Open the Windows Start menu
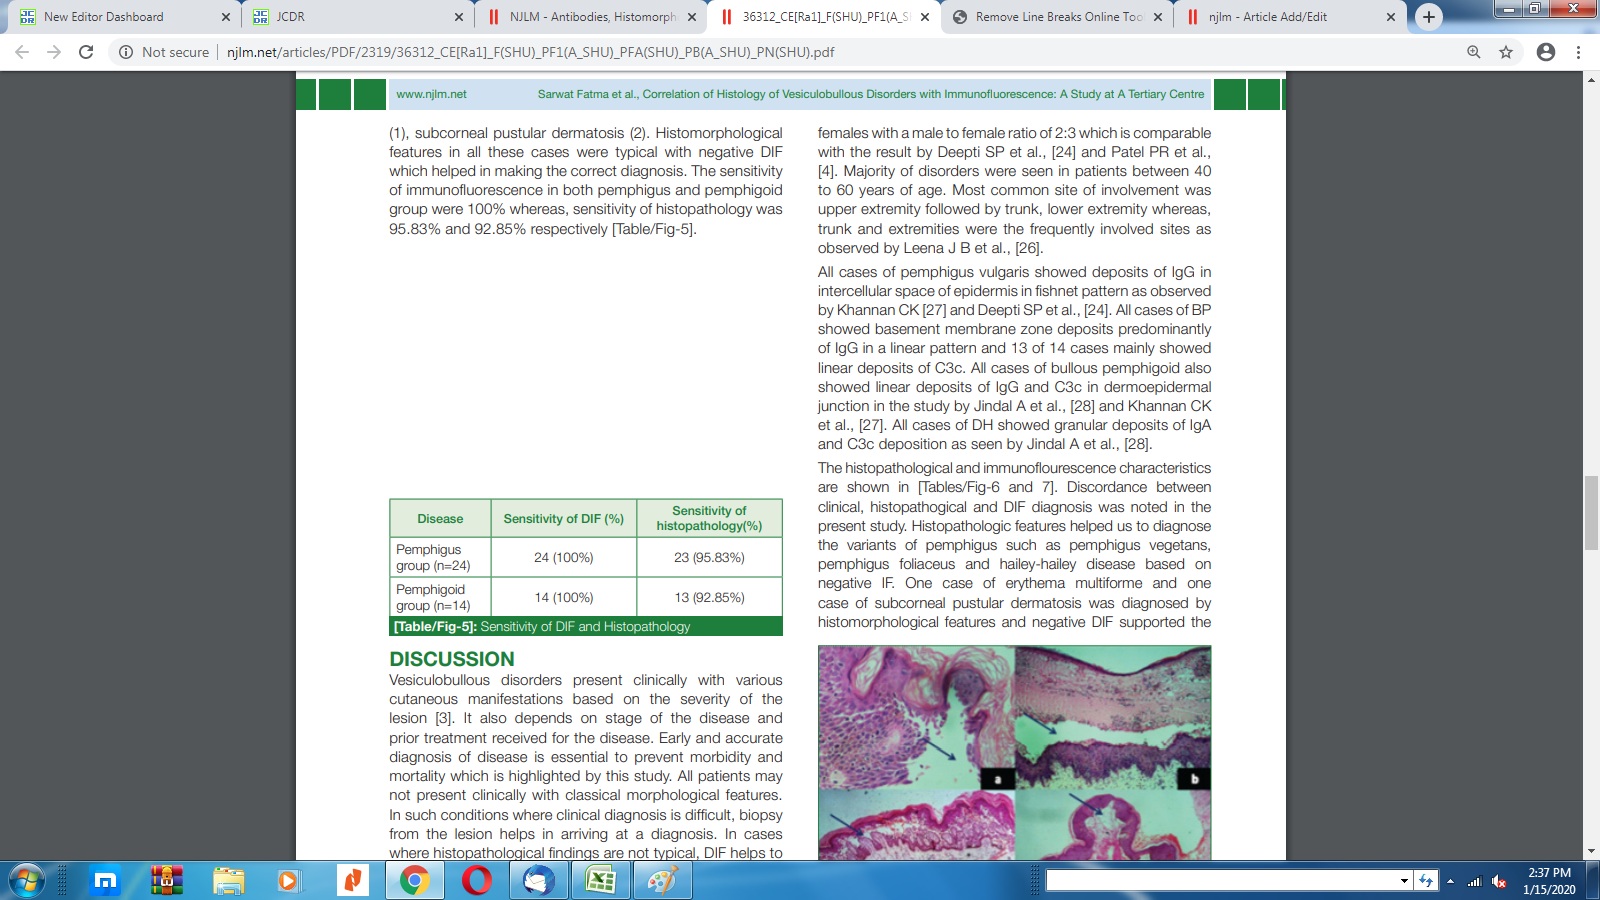 [26, 881]
